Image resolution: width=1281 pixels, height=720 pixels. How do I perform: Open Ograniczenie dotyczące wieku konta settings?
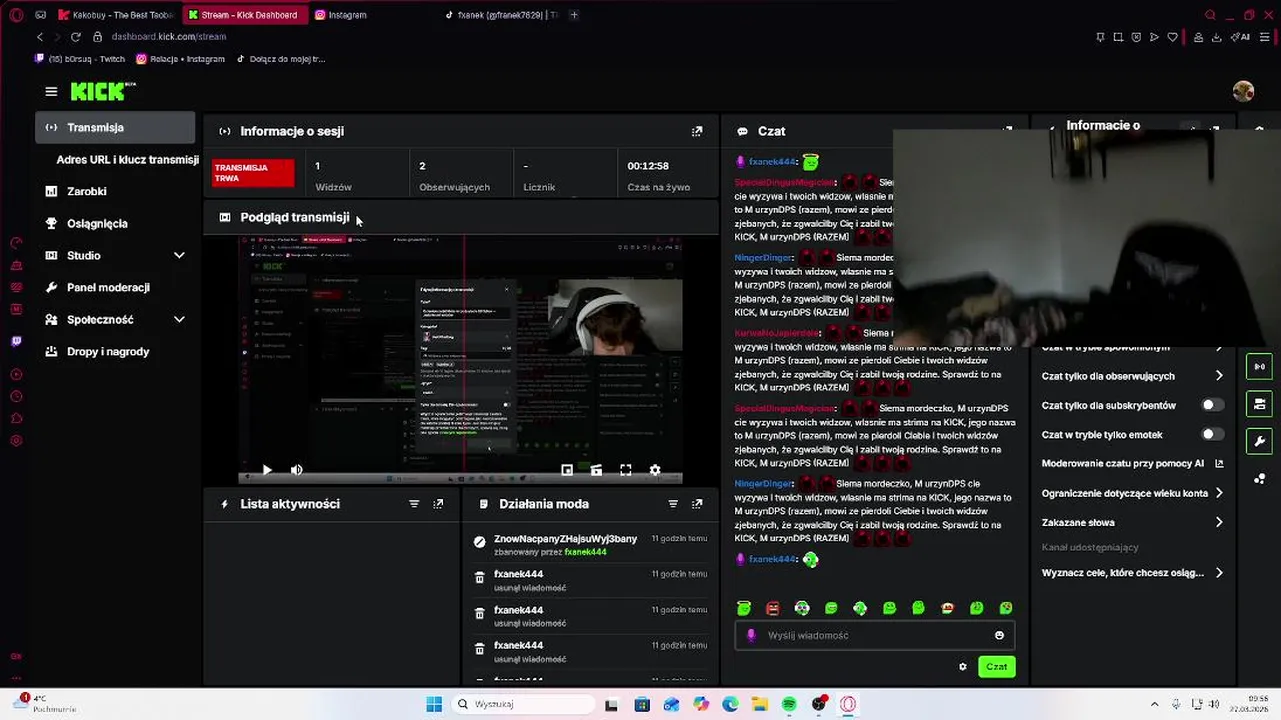pos(1132,493)
